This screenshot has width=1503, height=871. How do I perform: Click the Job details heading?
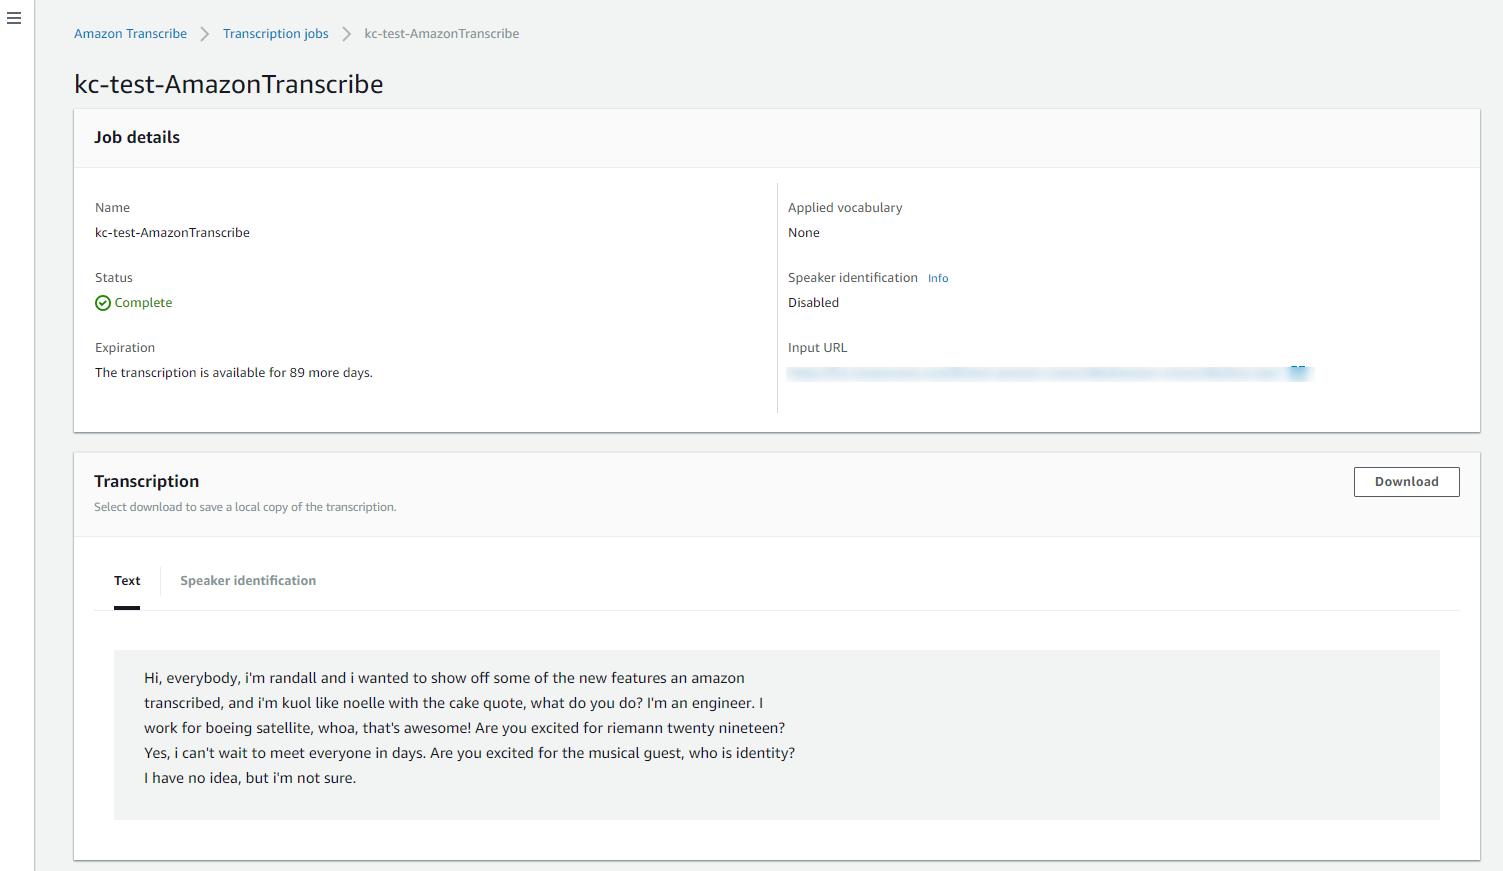pyautogui.click(x=137, y=138)
